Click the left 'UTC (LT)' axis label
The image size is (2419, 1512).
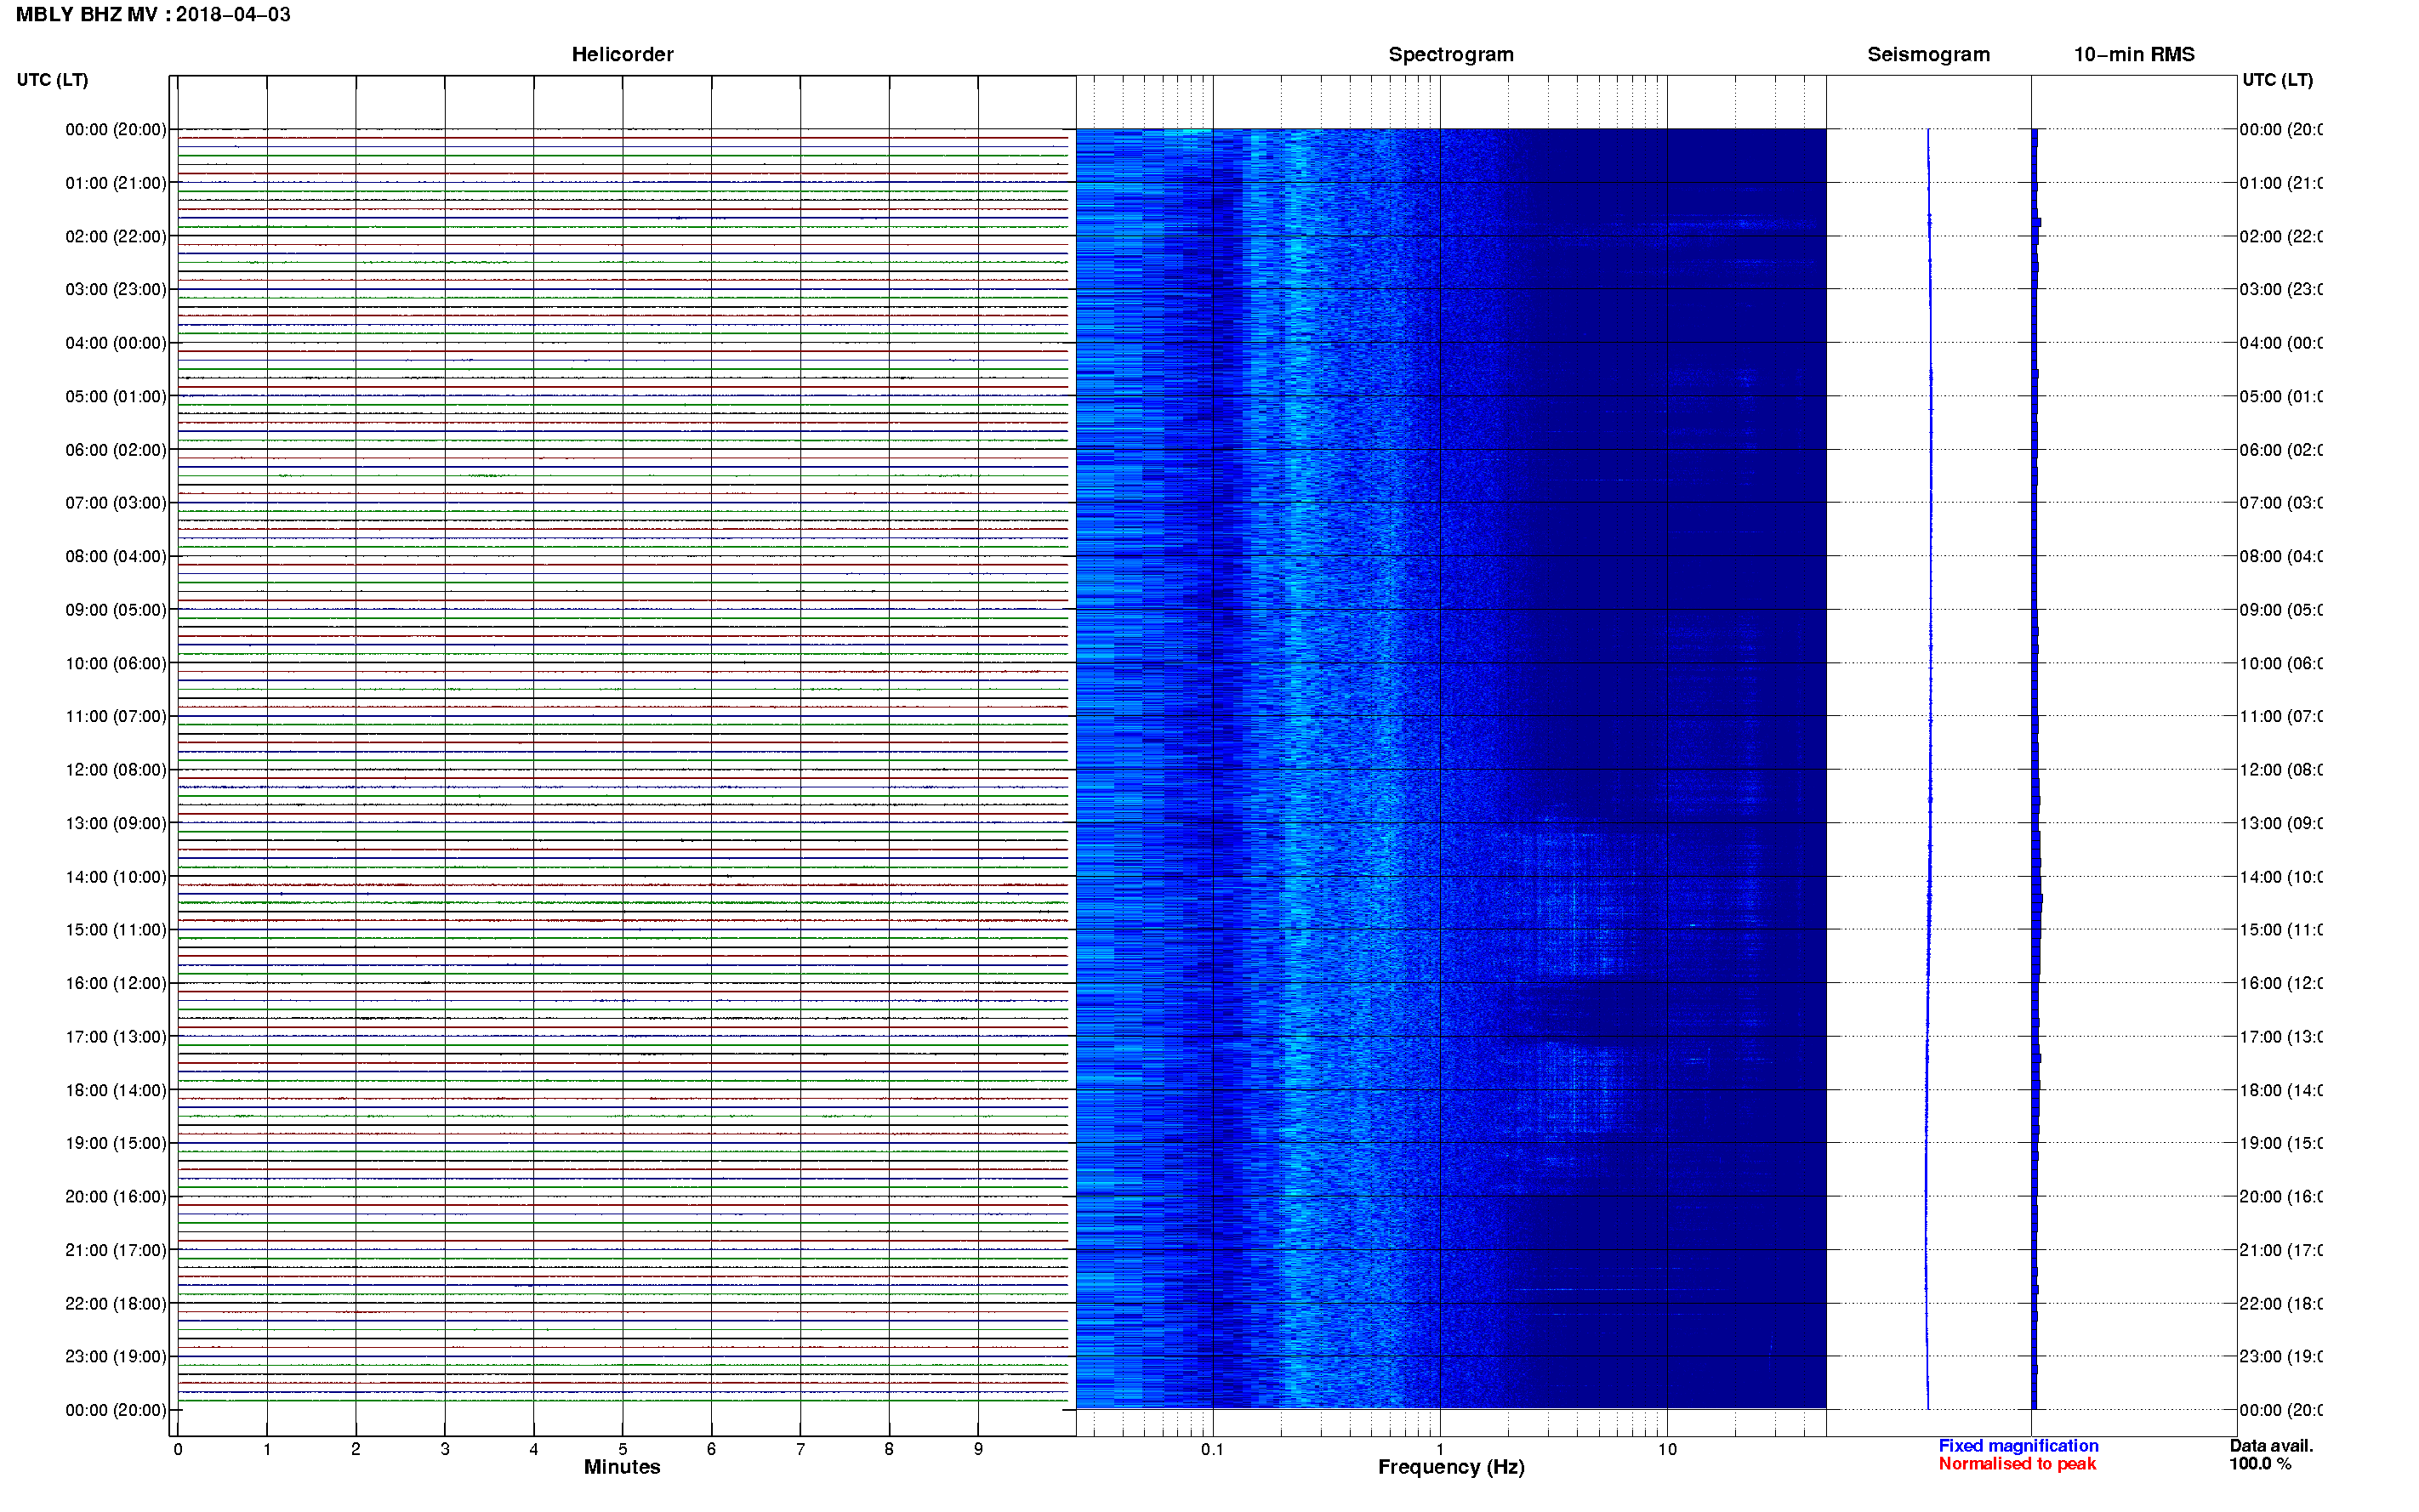(52, 80)
